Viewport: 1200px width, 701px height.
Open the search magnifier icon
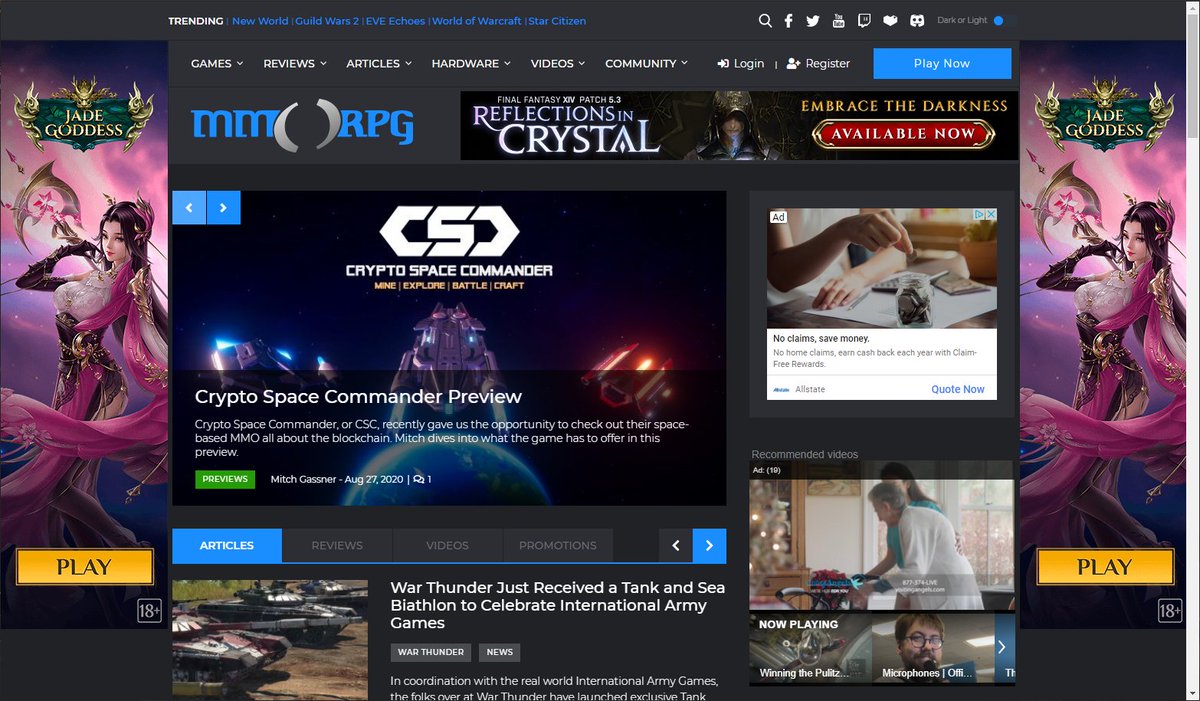pos(765,21)
